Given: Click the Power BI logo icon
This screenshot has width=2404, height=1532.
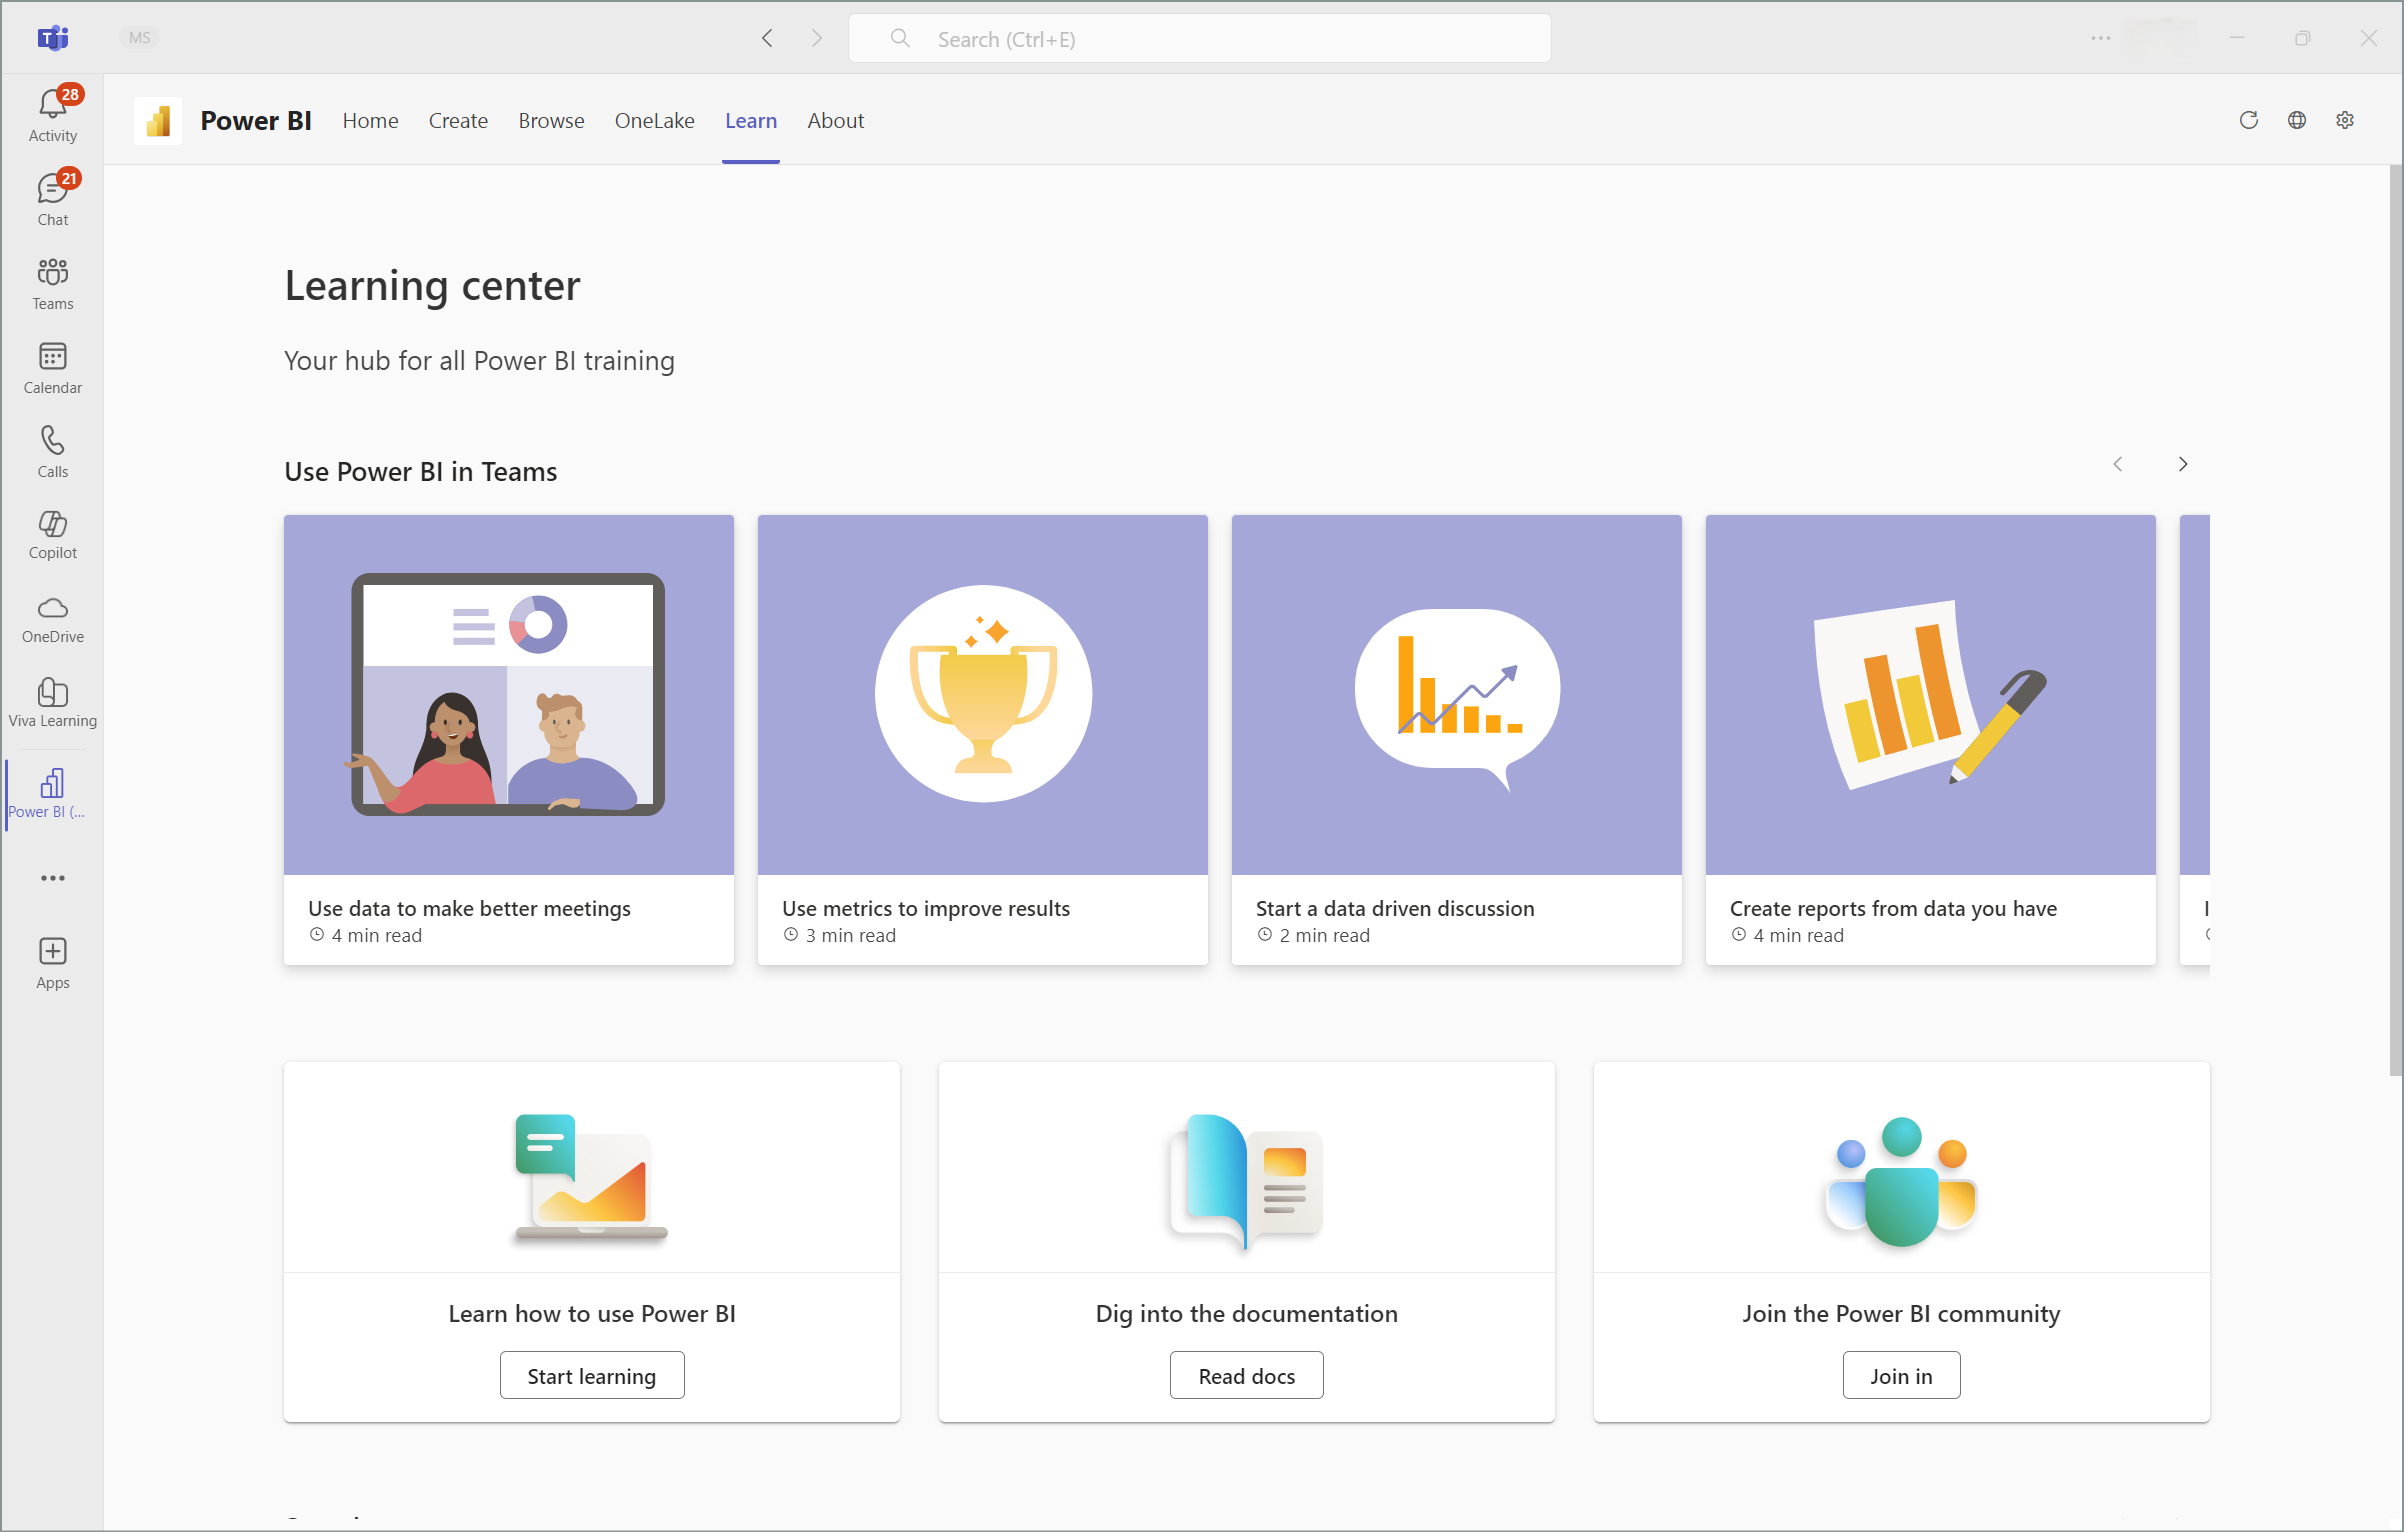Looking at the screenshot, I should [x=158, y=121].
